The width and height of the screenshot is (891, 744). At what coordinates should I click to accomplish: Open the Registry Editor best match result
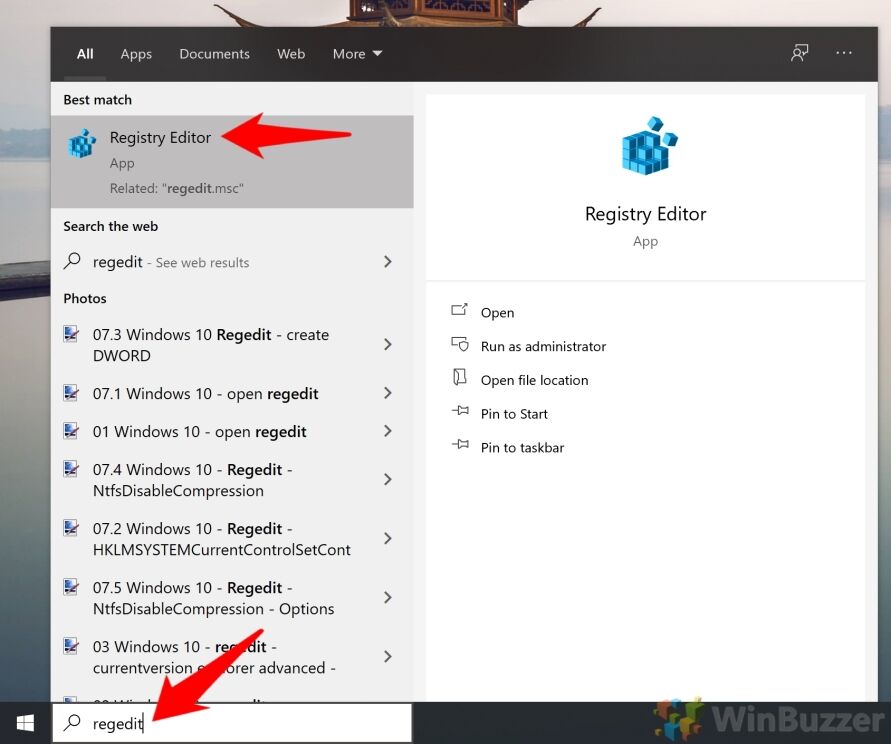pos(232,161)
